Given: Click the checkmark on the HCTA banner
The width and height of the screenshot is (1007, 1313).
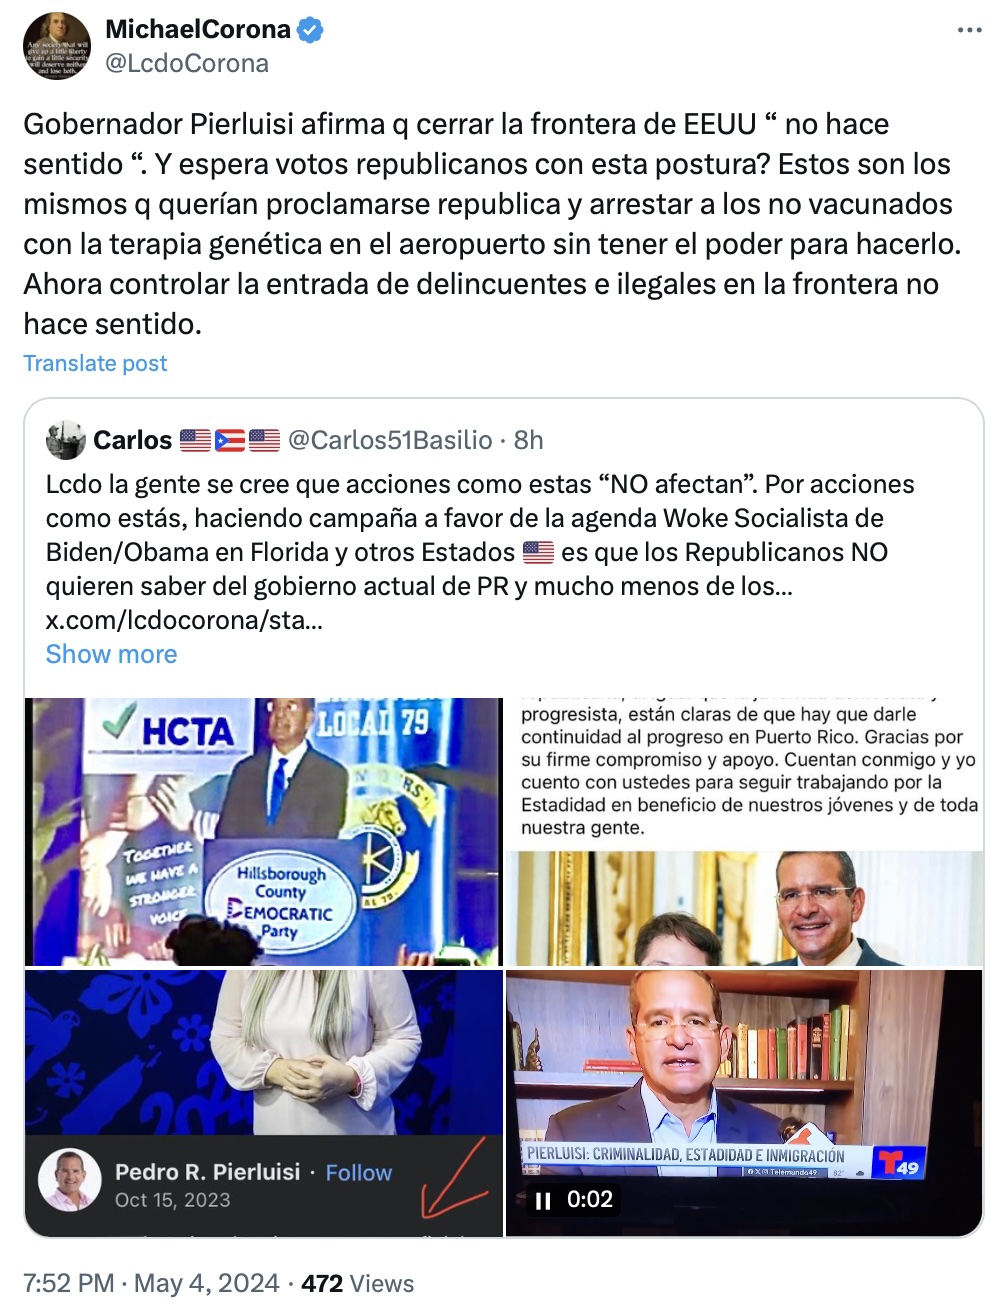Looking at the screenshot, I should point(119,724).
